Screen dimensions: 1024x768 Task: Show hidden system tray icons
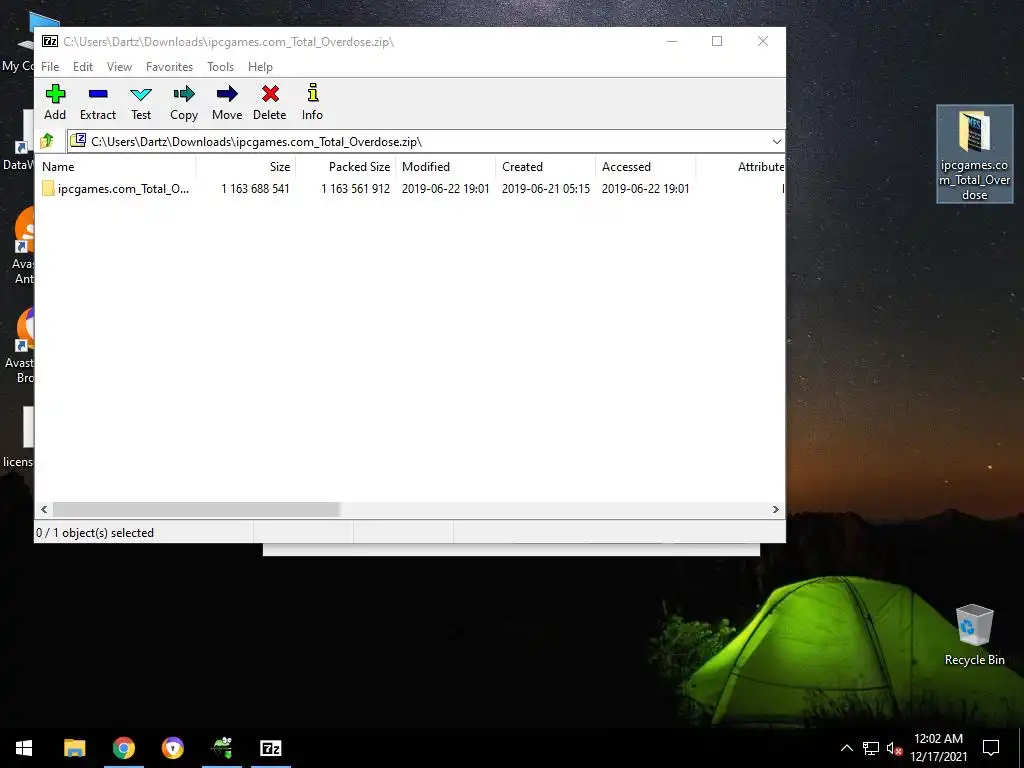(x=846, y=748)
